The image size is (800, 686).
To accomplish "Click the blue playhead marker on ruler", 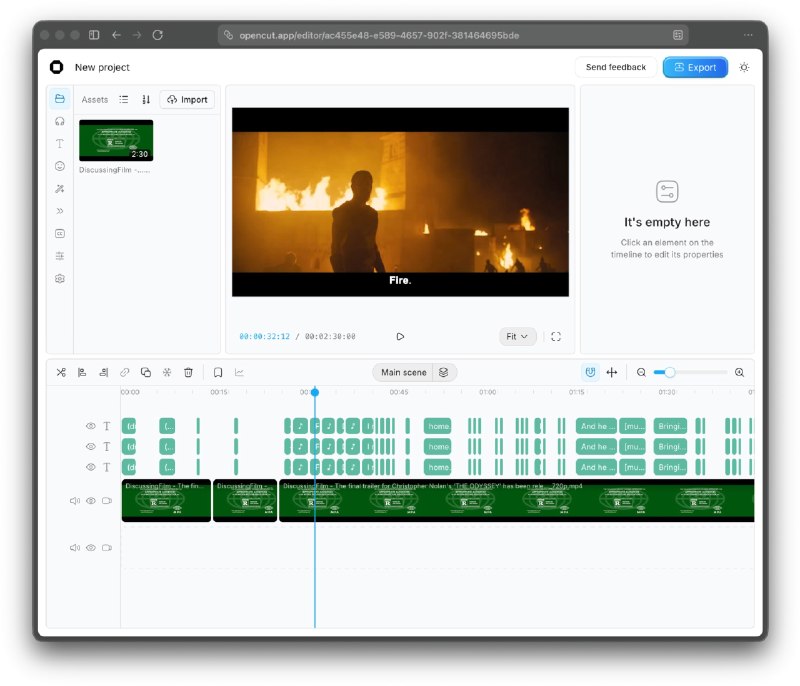I will 315,392.
